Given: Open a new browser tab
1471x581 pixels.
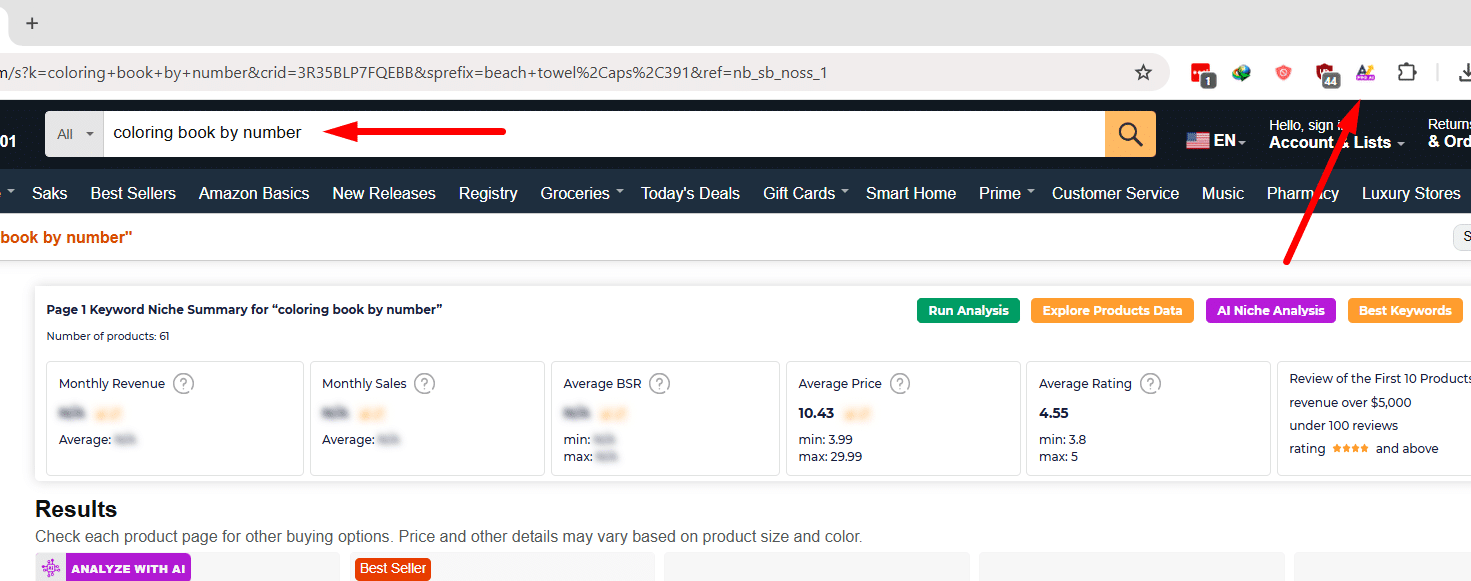Looking at the screenshot, I should click(x=32, y=23).
